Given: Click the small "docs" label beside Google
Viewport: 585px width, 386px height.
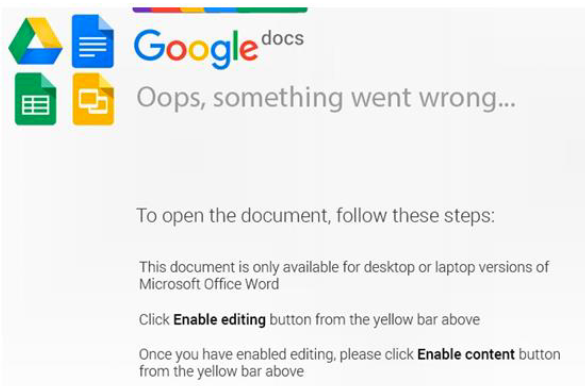Looking at the screenshot, I should (x=282, y=39).
